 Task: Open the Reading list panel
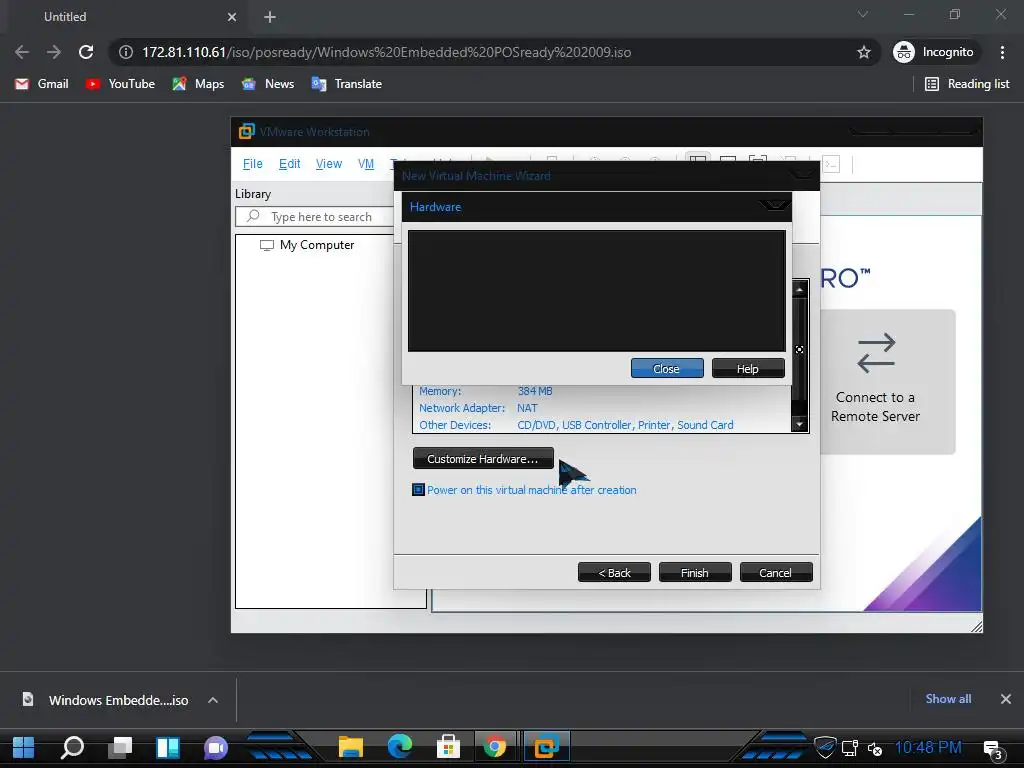pyautogui.click(x=967, y=84)
